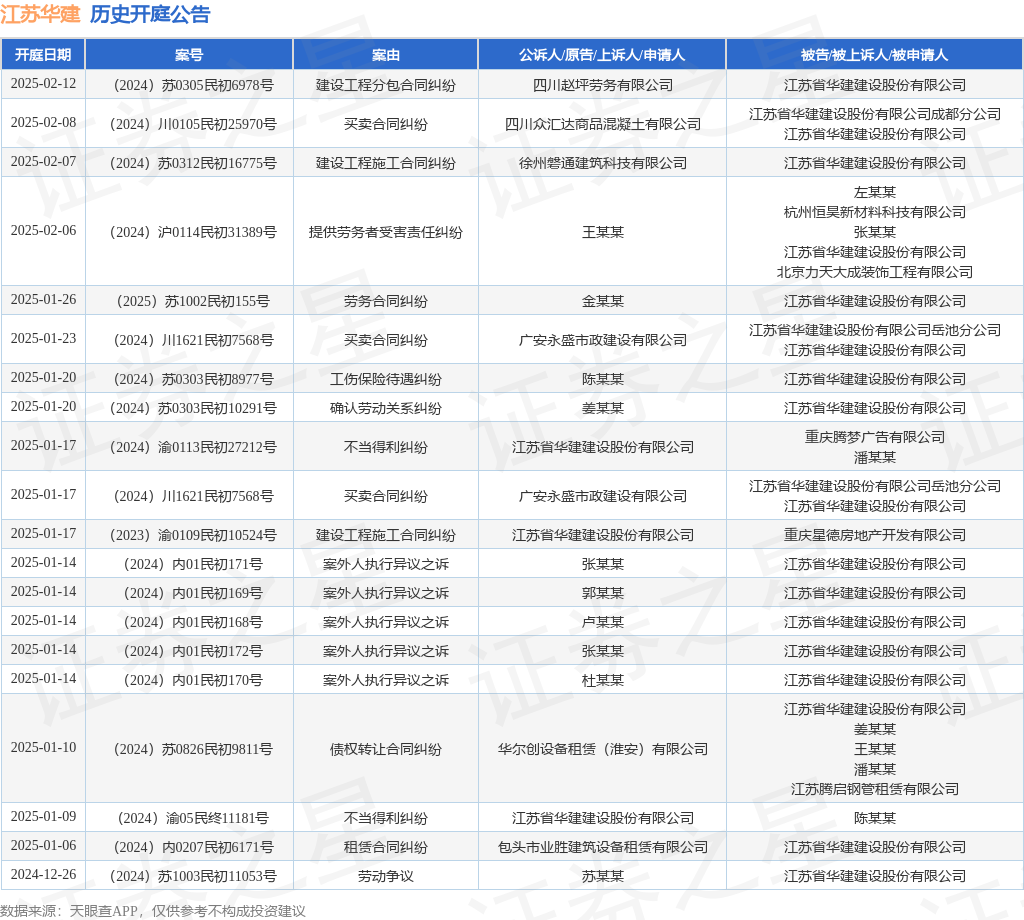
Task: Select defendant 北京力天大成装饰工程有限公司
Action: tap(874, 272)
